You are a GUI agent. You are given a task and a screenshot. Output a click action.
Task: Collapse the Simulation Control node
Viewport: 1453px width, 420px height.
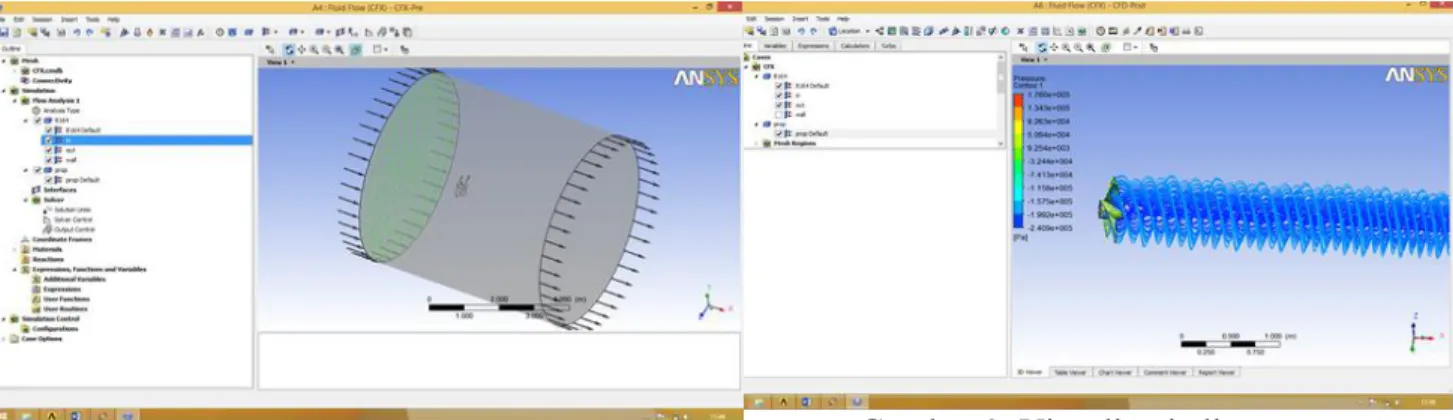point(4,319)
